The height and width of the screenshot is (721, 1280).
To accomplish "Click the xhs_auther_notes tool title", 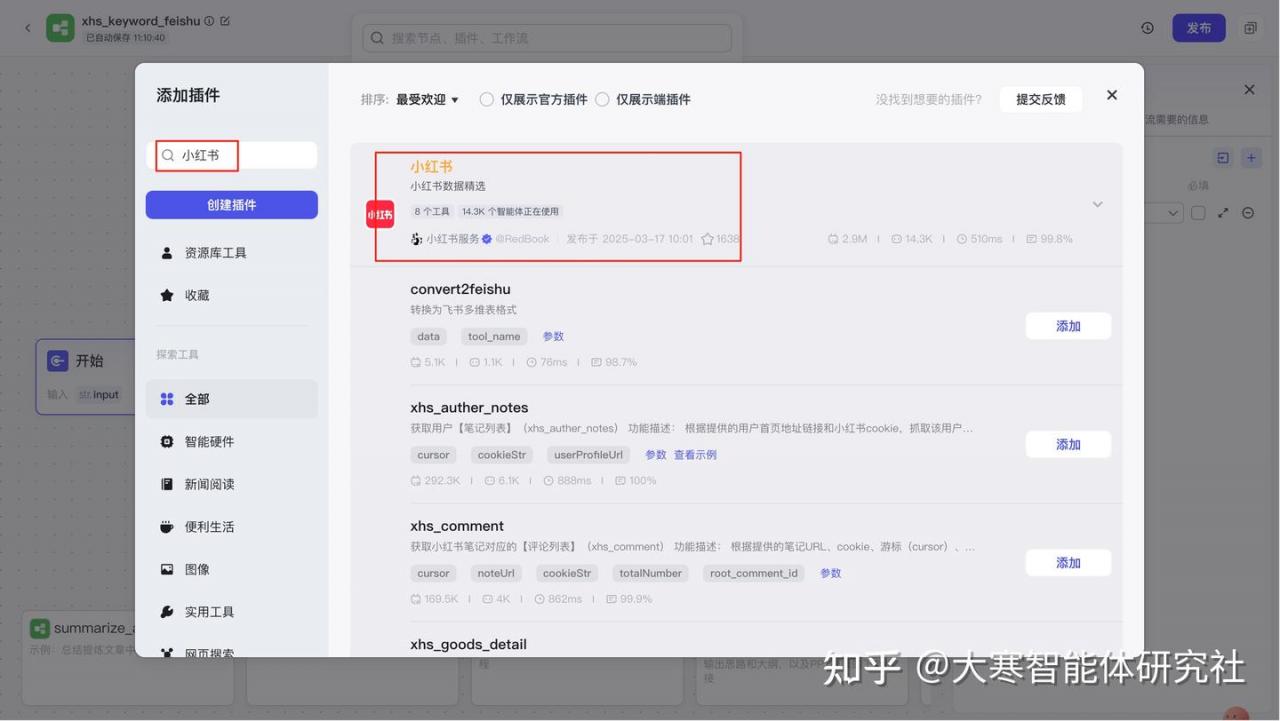I will (469, 408).
